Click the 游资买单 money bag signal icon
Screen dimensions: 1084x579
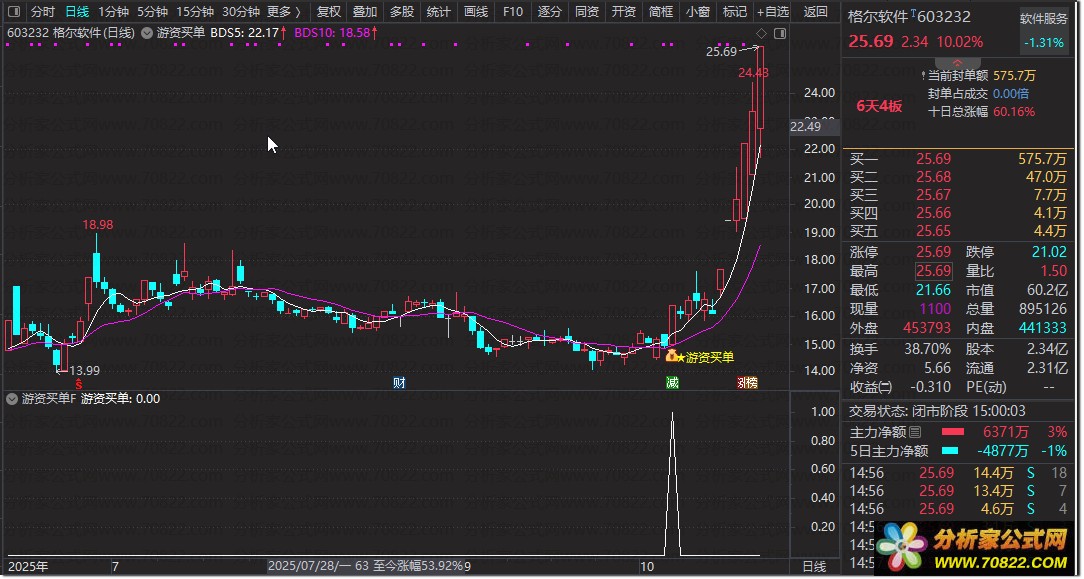(x=671, y=356)
